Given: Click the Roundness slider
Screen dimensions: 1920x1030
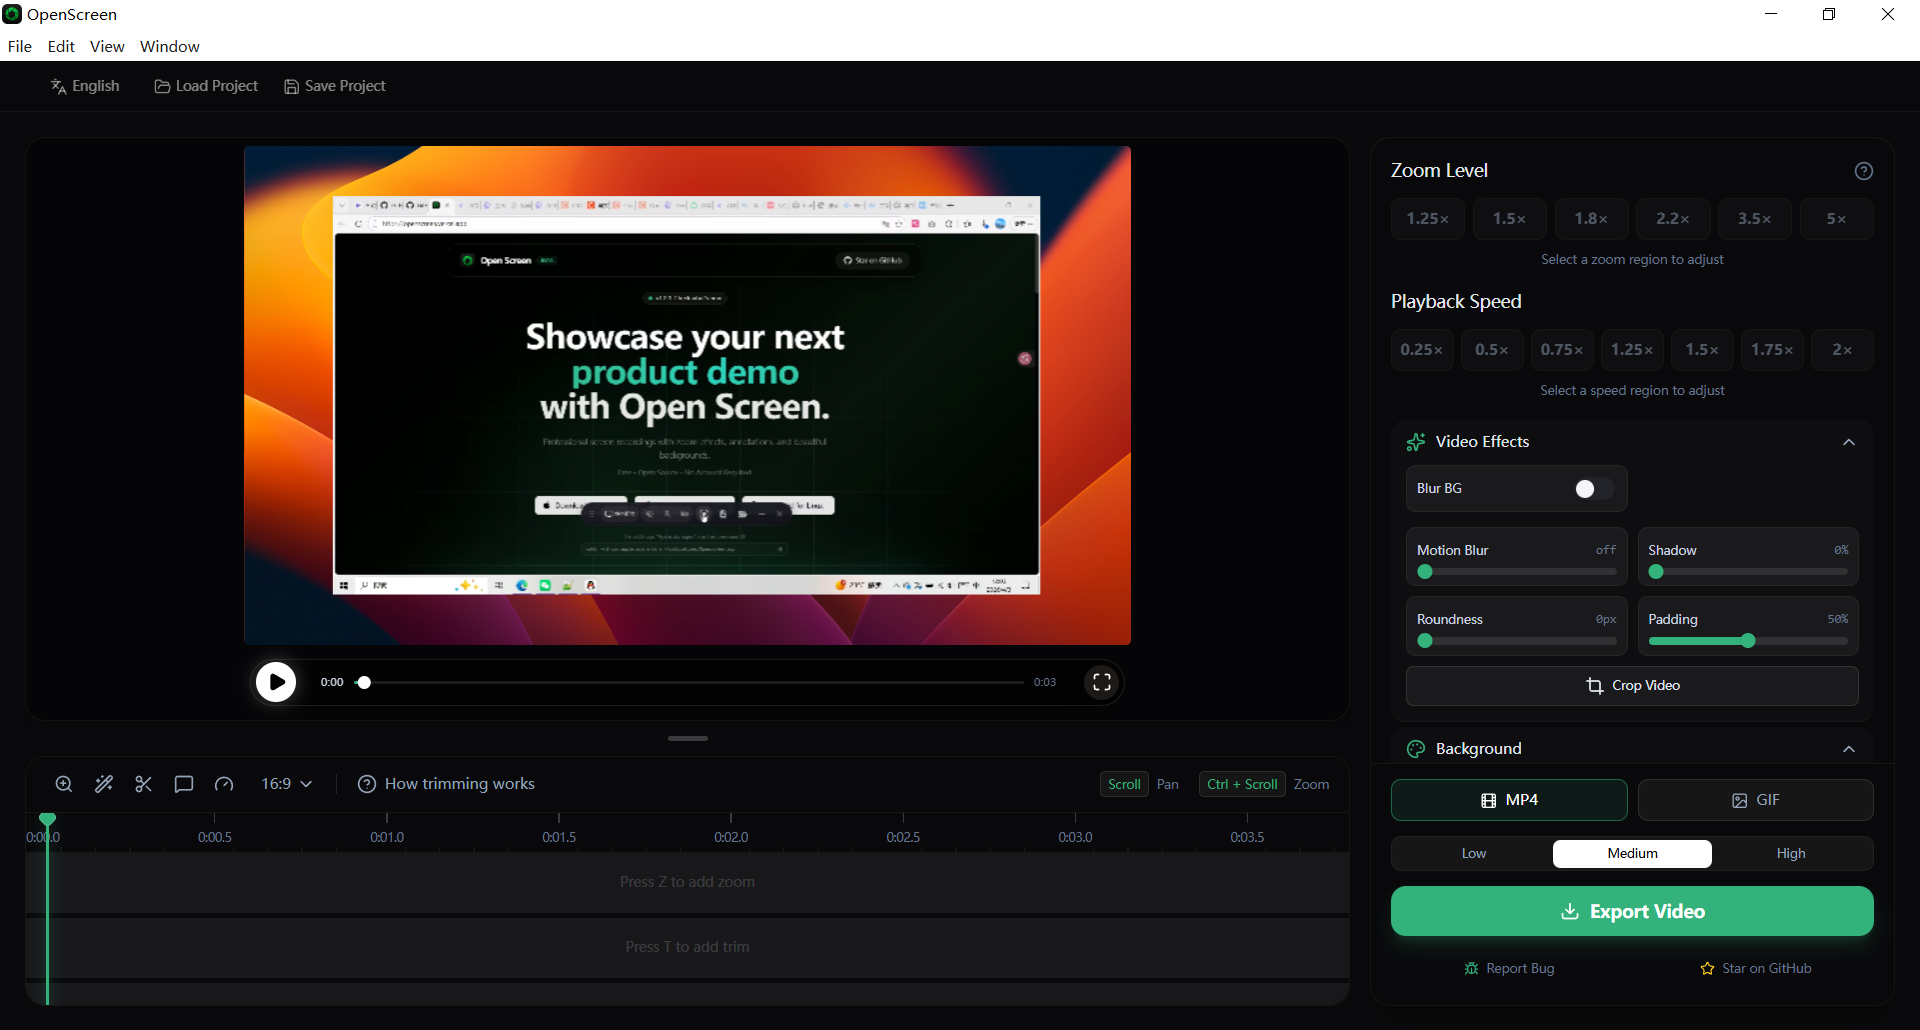Looking at the screenshot, I should pyautogui.click(x=1517, y=641).
